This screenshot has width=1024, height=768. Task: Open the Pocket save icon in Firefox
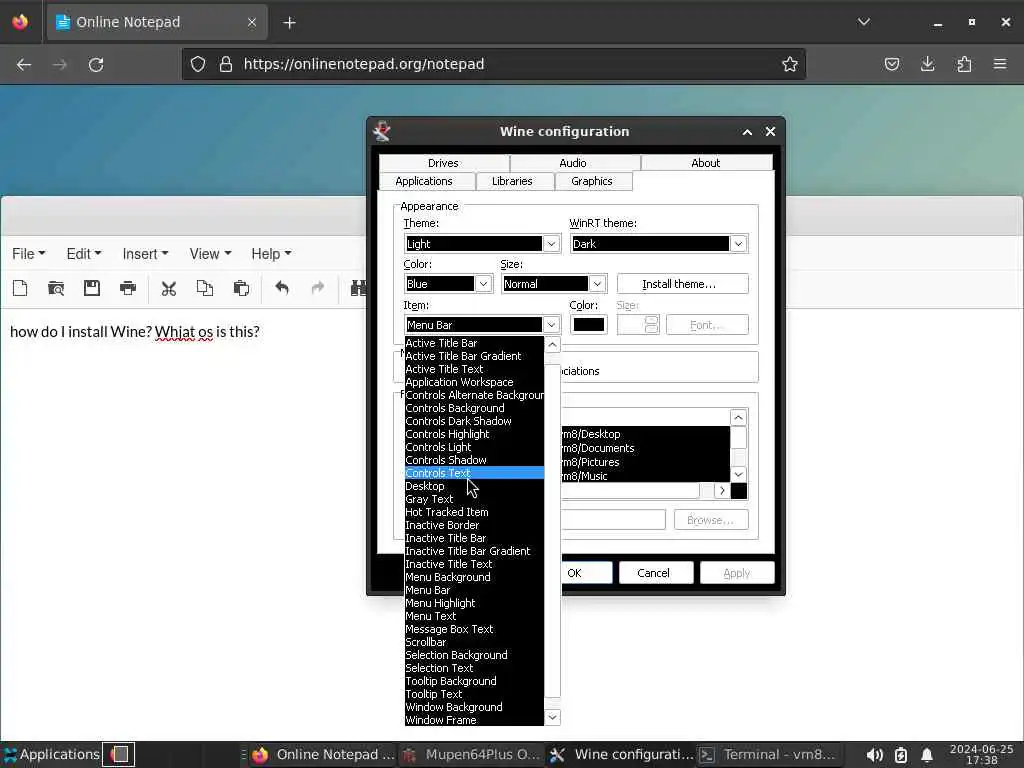[x=891, y=64]
